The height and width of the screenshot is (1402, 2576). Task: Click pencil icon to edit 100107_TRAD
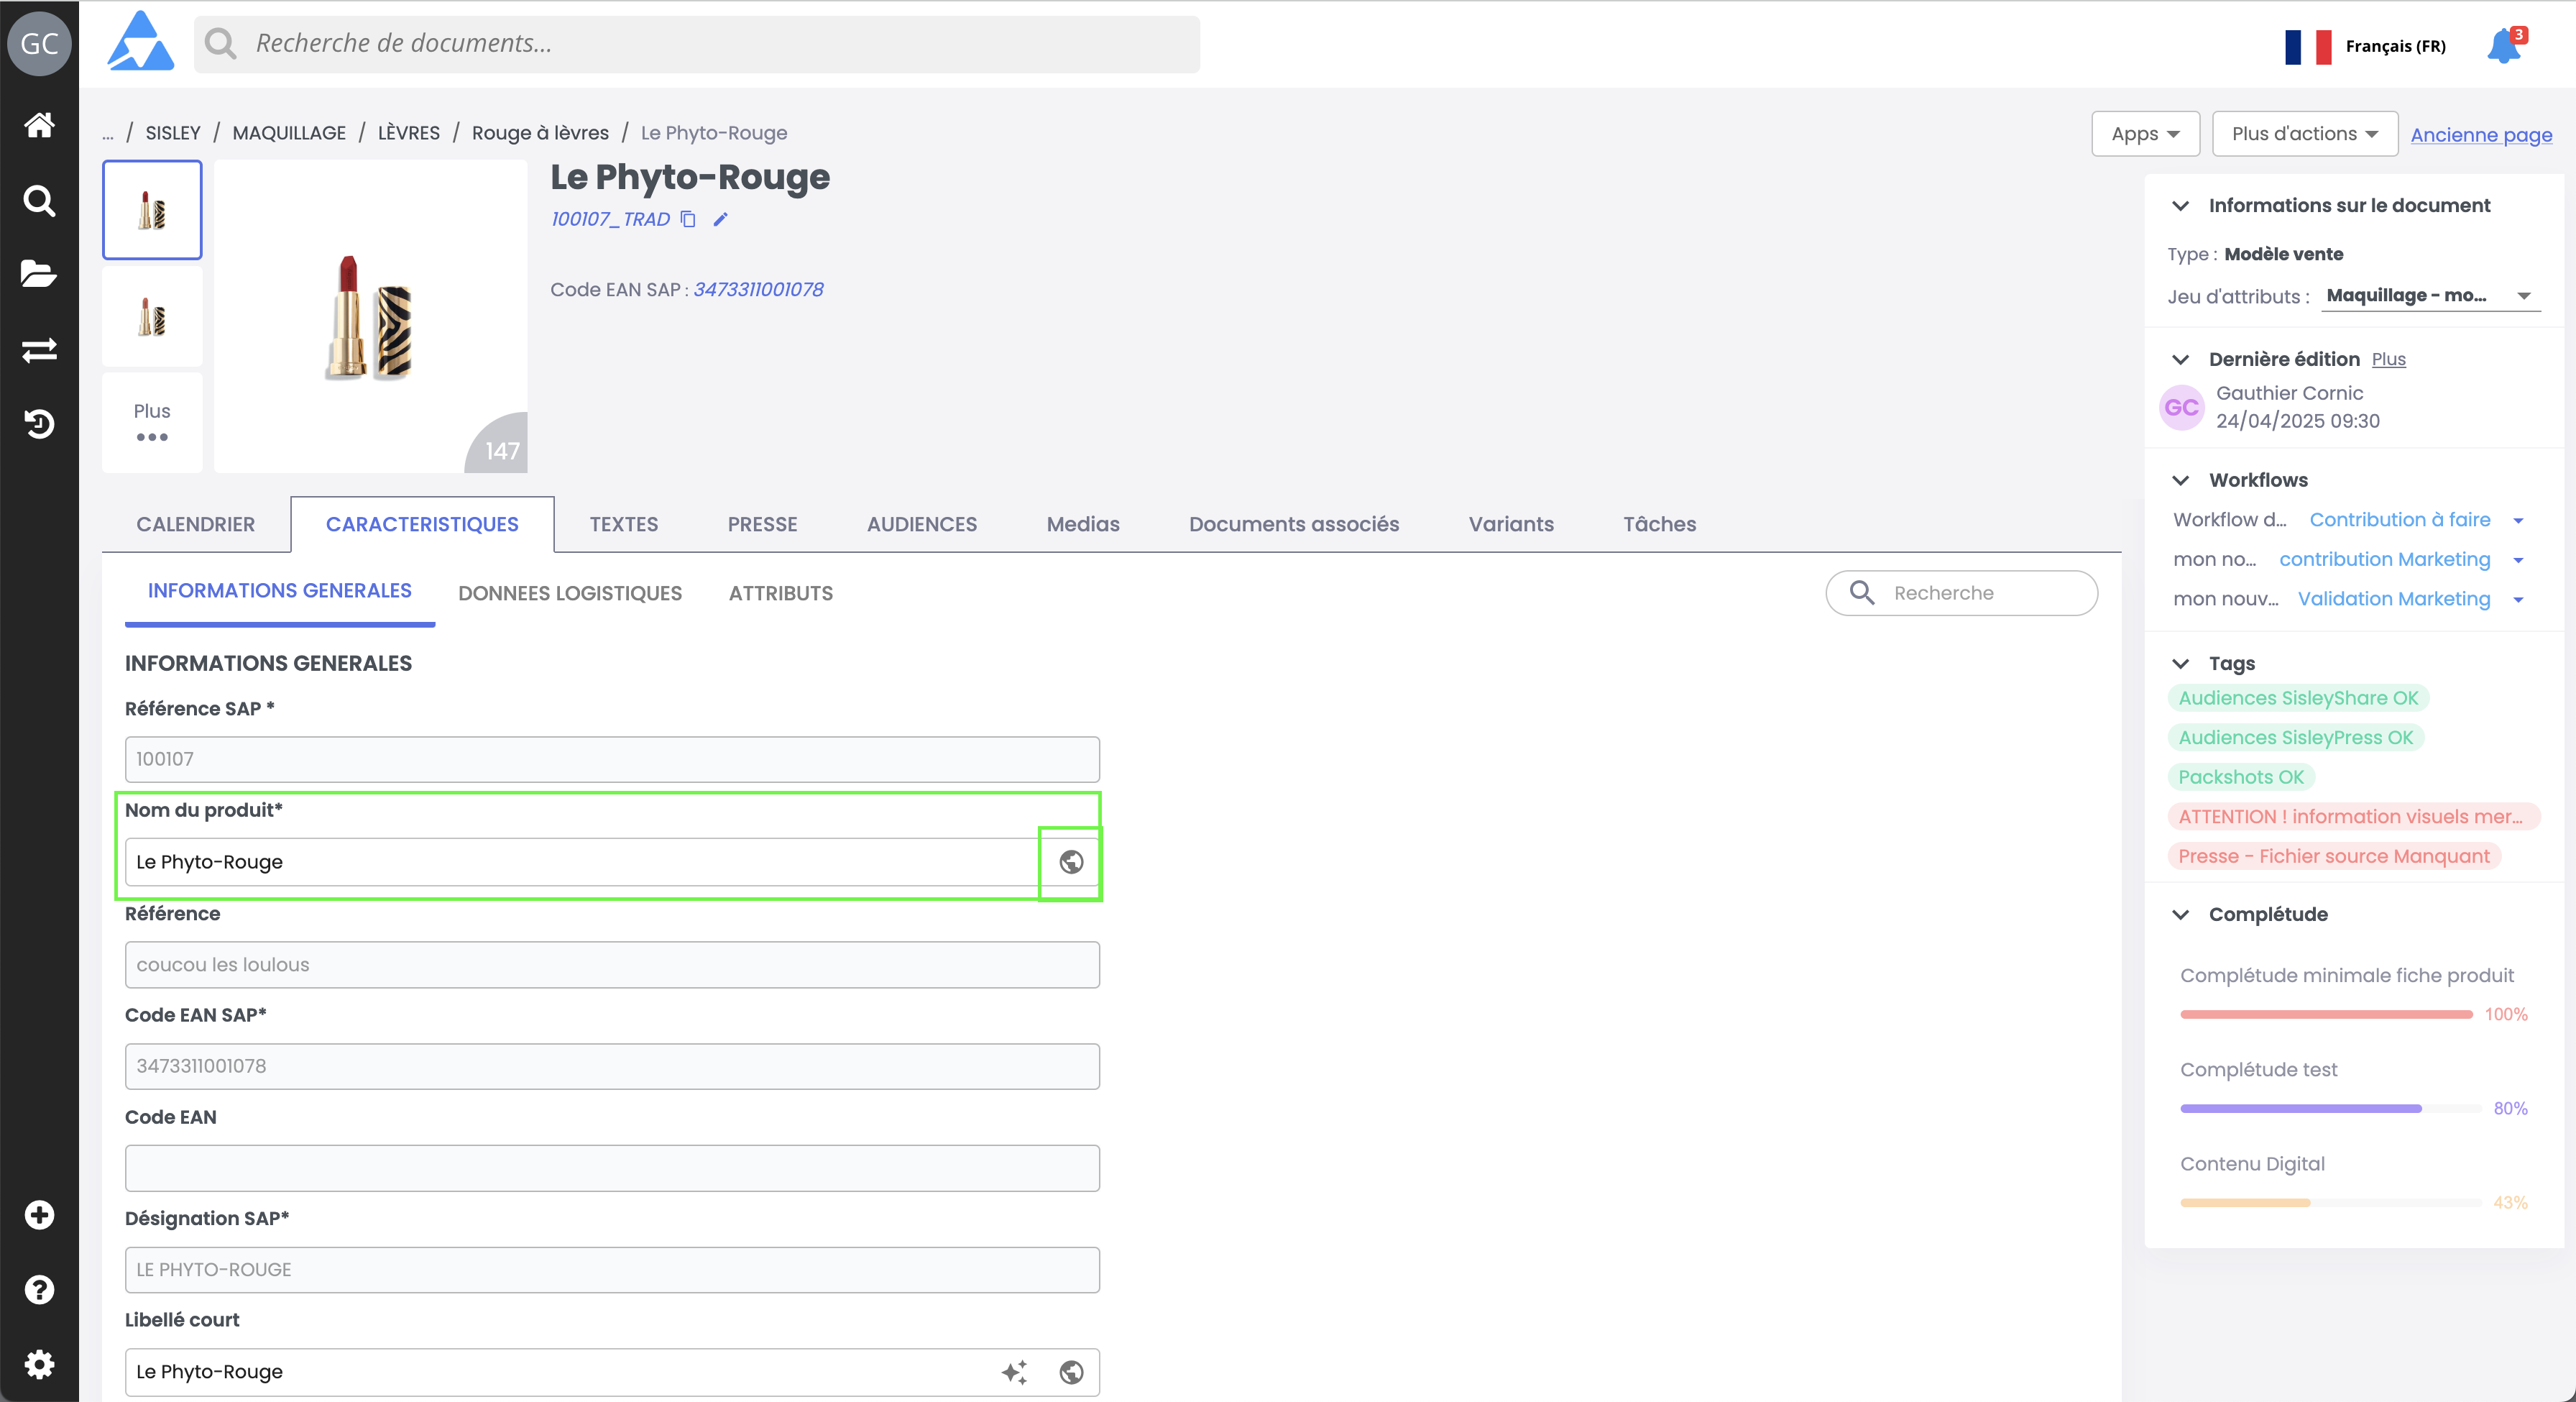point(720,219)
